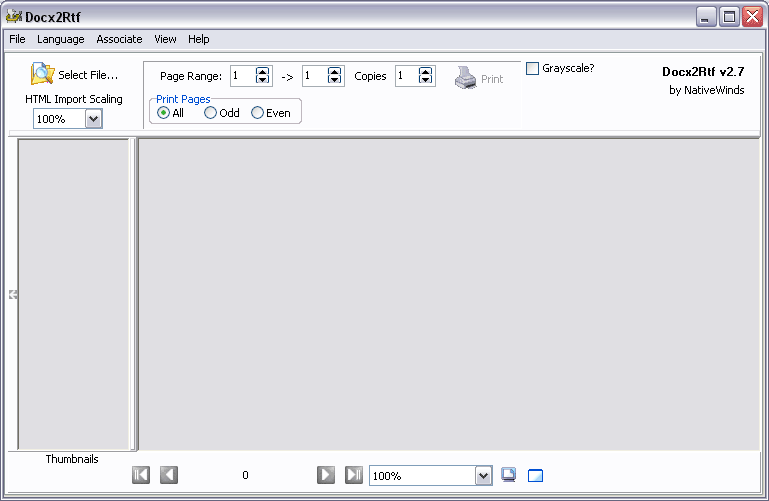Click the current page number 0
The height and width of the screenshot is (501, 769).
coord(245,475)
